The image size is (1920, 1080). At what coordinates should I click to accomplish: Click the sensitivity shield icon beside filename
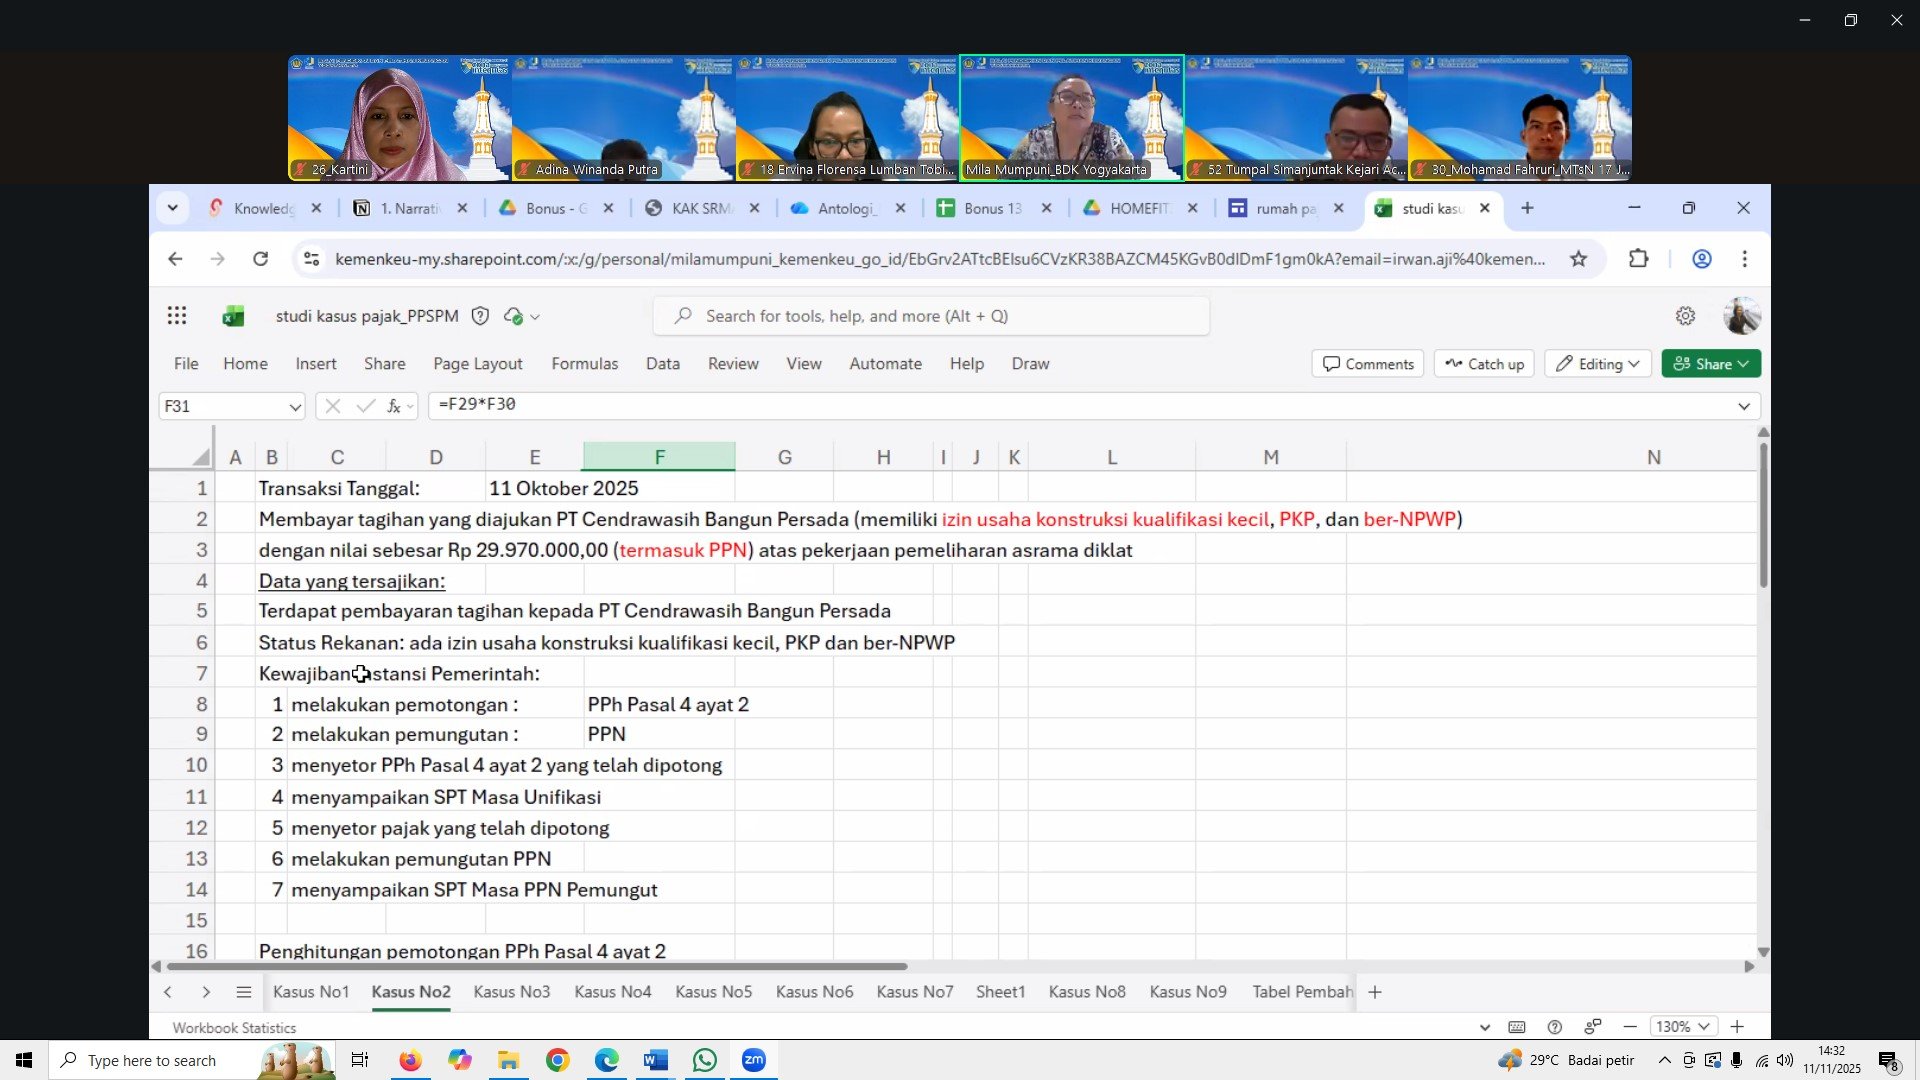click(x=480, y=316)
